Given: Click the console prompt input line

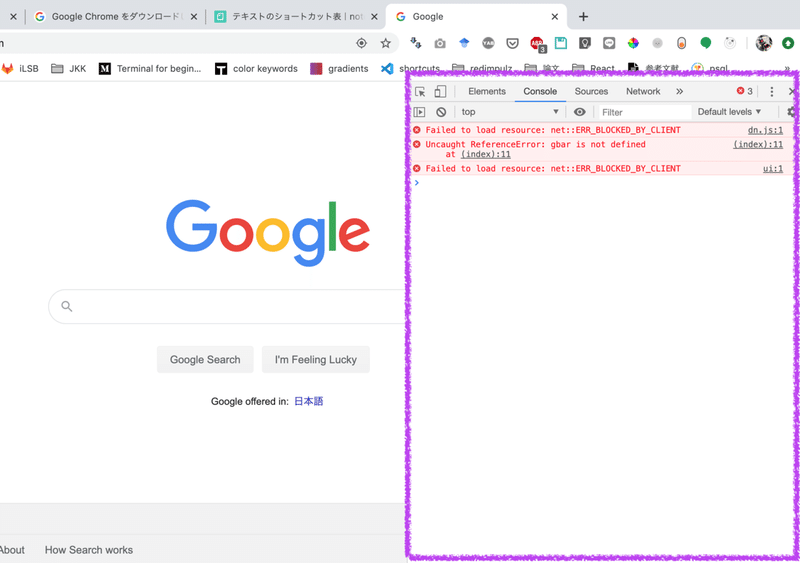Looking at the screenshot, I should pyautogui.click(x=602, y=183).
